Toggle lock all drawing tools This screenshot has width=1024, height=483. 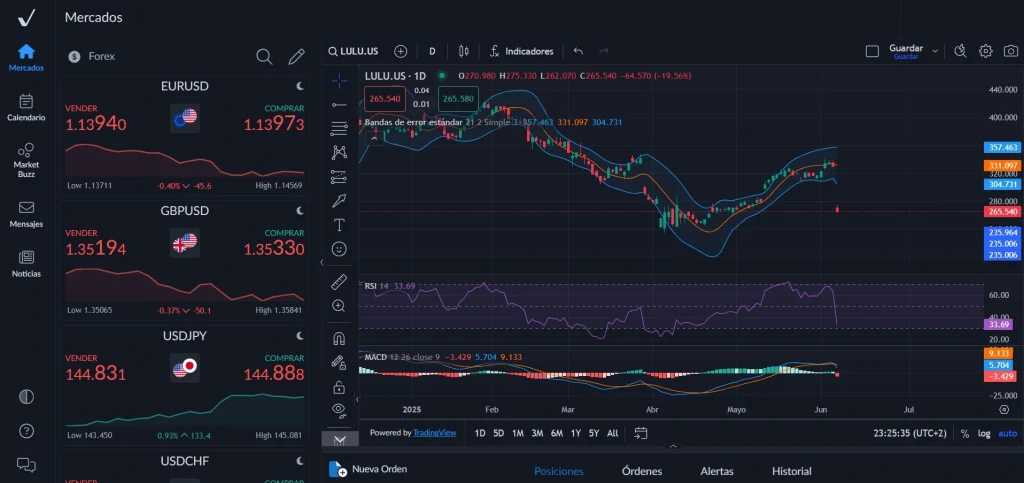(x=339, y=387)
